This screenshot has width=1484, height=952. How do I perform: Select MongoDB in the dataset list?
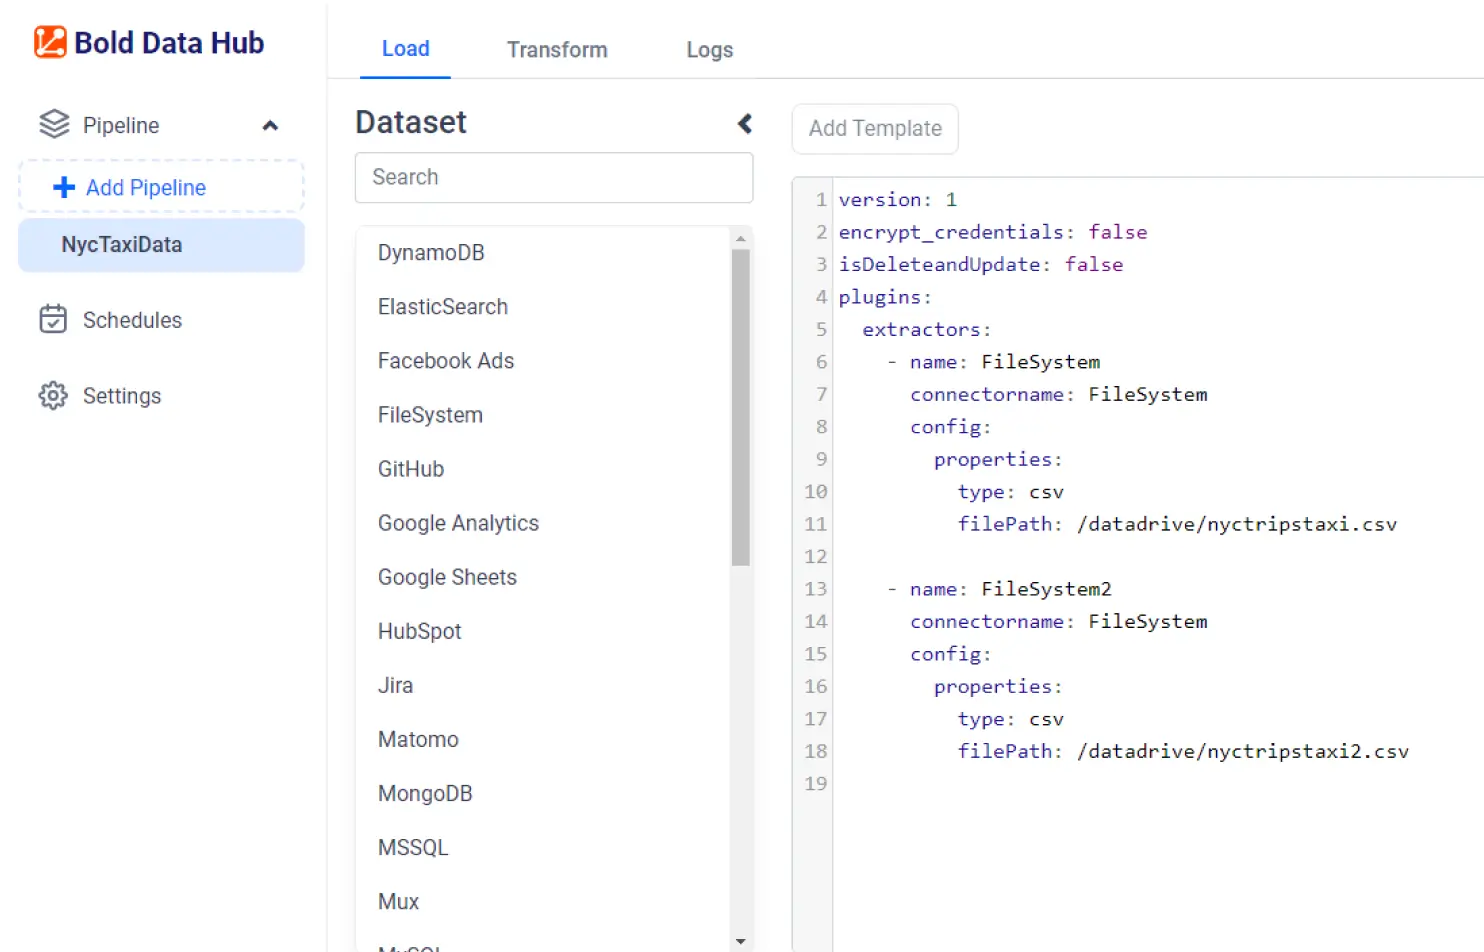click(425, 793)
